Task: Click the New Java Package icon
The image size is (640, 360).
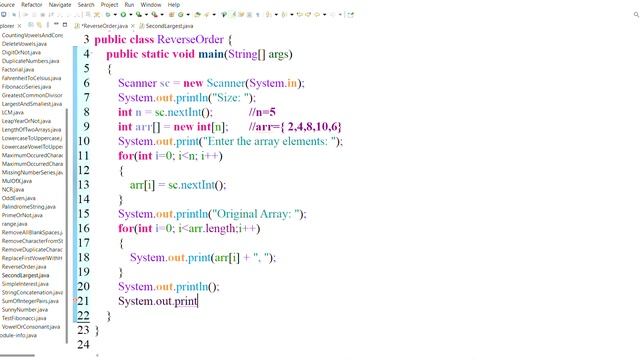Action: click(171, 15)
